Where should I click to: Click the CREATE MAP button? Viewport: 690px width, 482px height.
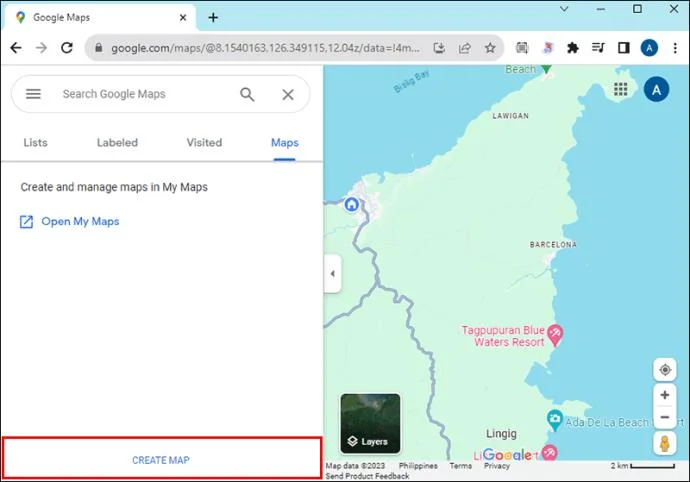(x=162, y=458)
